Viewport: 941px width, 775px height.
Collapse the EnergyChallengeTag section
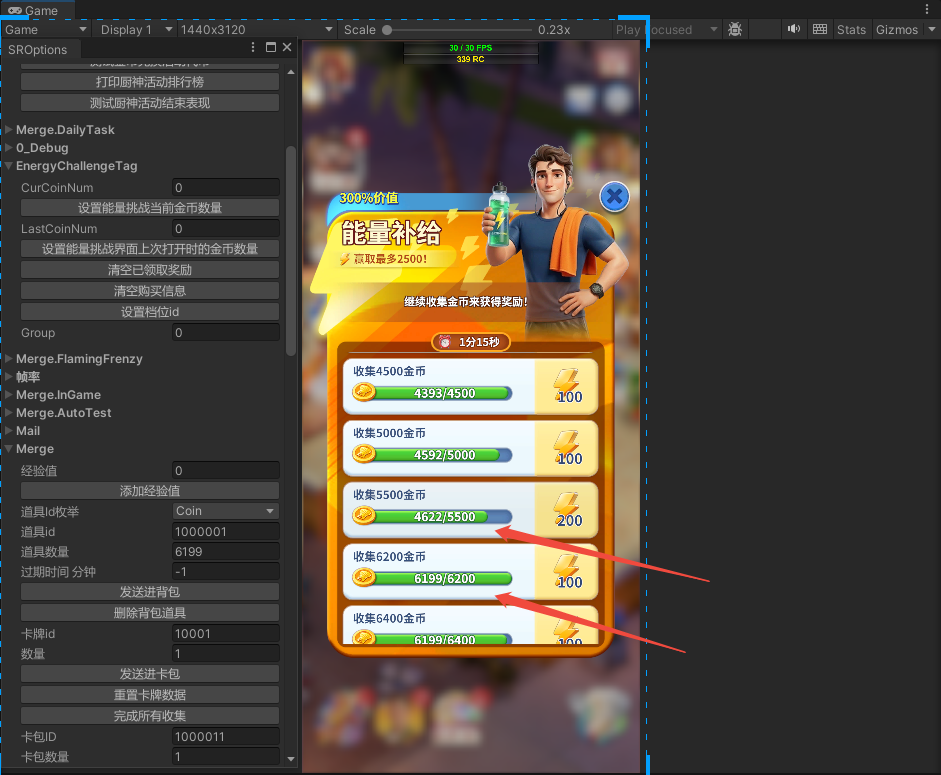pyautogui.click(x=9, y=166)
